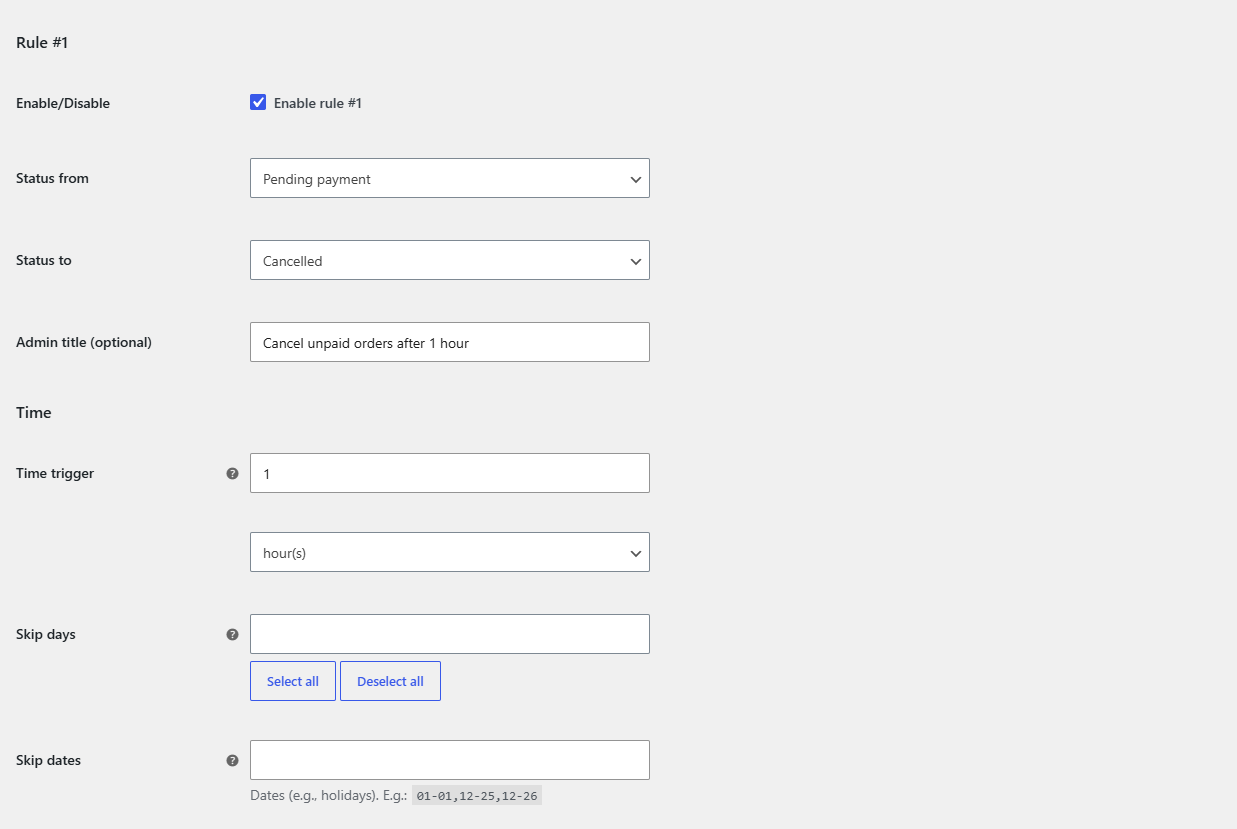Open the Status from dropdown
This screenshot has height=829, width=1237.
pyautogui.click(x=450, y=178)
